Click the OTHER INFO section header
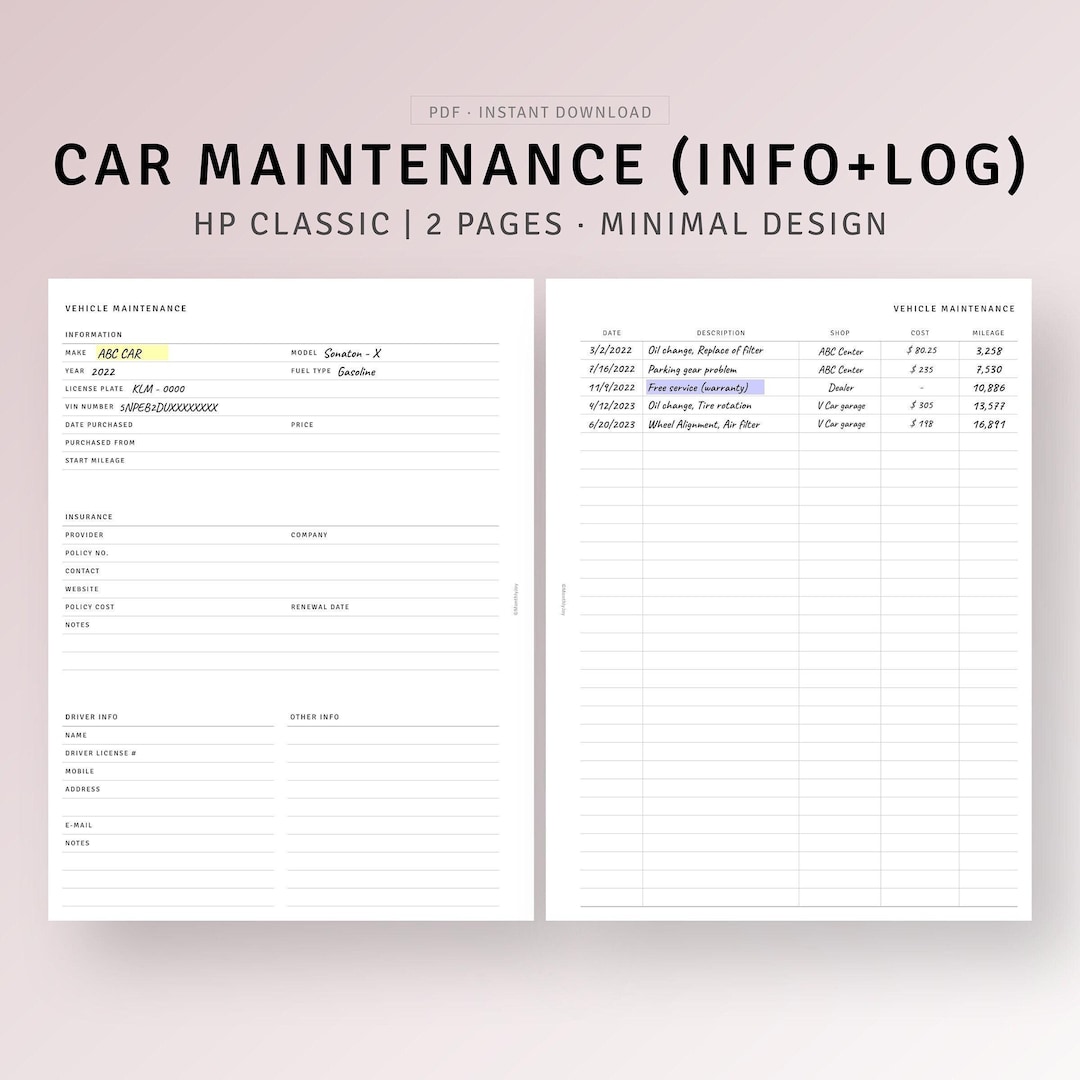Image resolution: width=1080 pixels, height=1080 pixels. point(314,716)
